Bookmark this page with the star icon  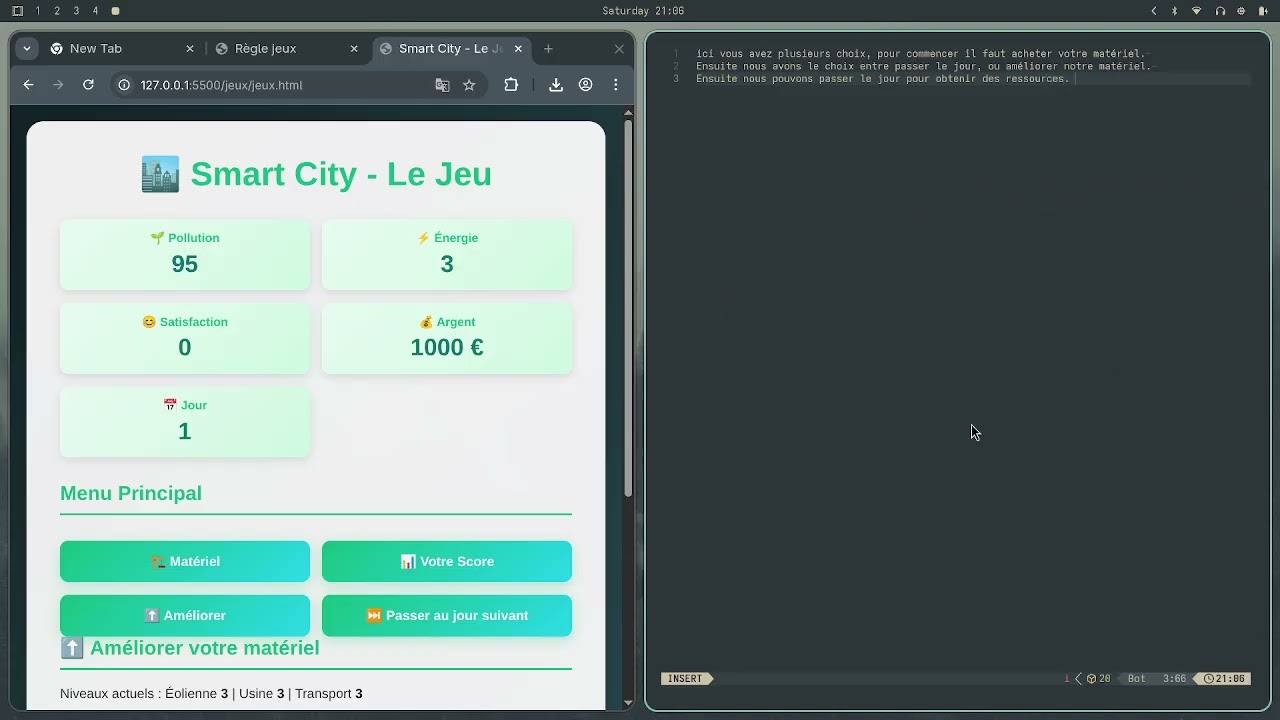pos(469,85)
